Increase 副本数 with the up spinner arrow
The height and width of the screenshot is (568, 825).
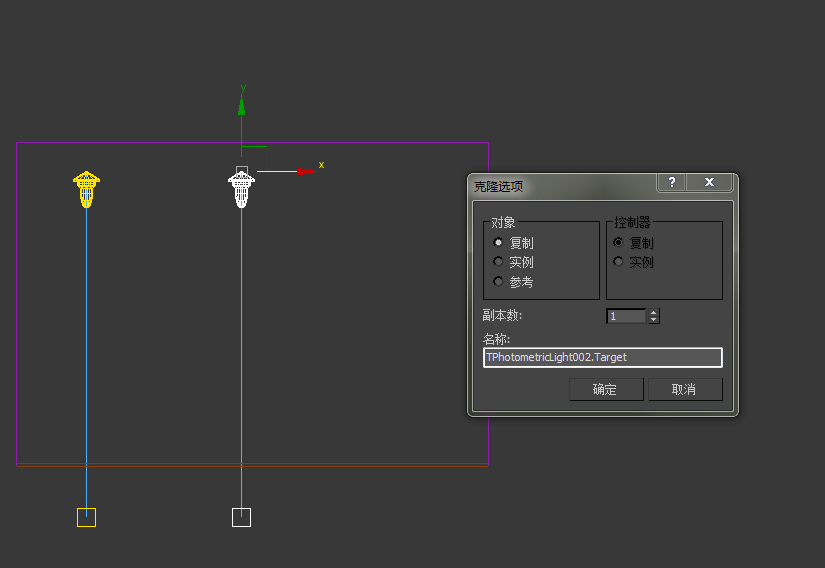(653, 312)
